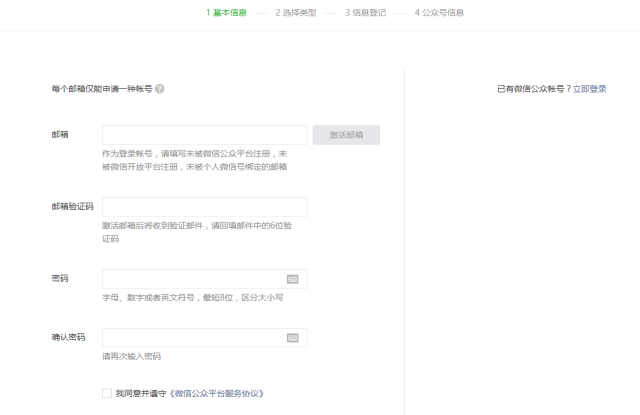Screen dimensions: 640x415
Task: Open the 立即登录 link
Action: click(x=590, y=89)
